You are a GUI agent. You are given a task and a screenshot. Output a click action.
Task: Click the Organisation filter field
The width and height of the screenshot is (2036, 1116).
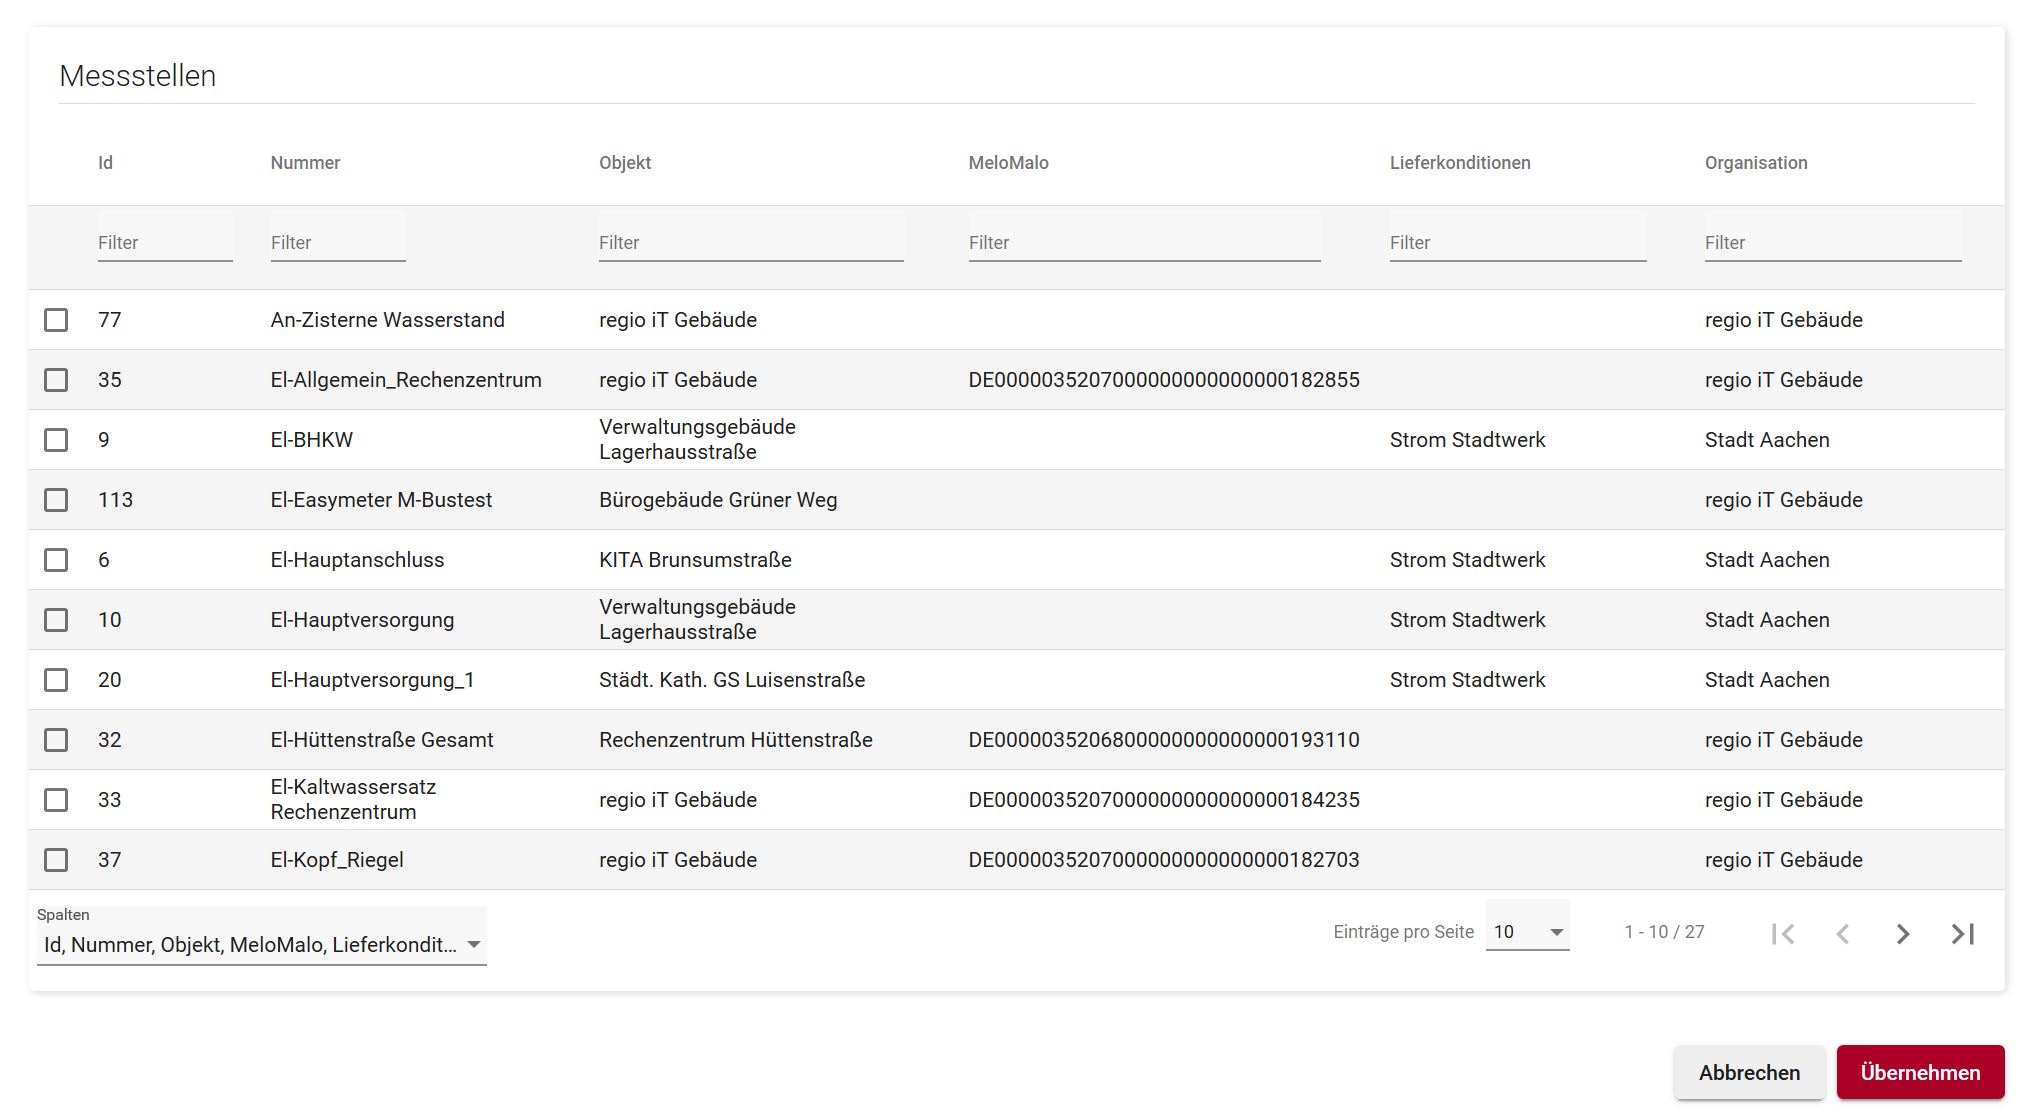click(x=1830, y=242)
